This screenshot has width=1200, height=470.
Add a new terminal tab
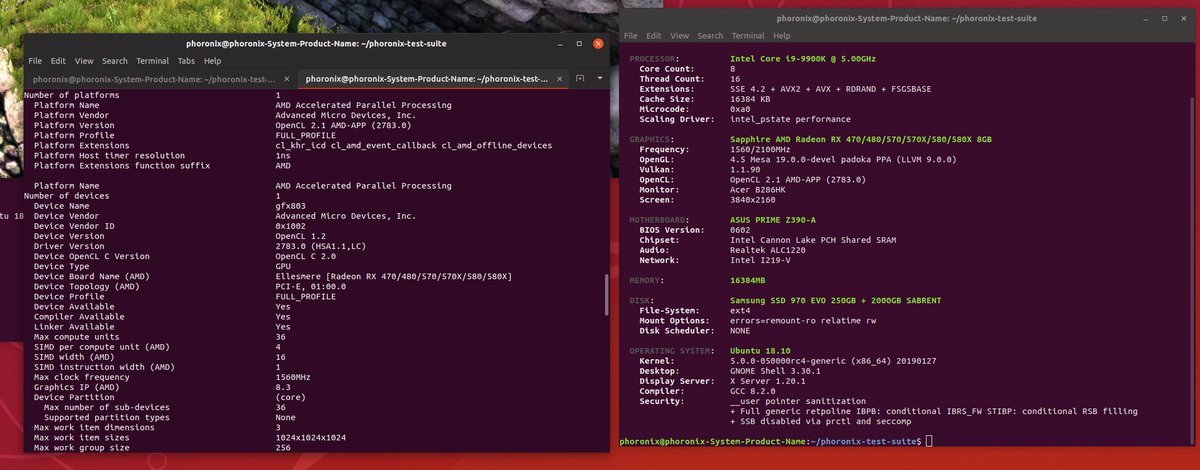click(x=581, y=78)
